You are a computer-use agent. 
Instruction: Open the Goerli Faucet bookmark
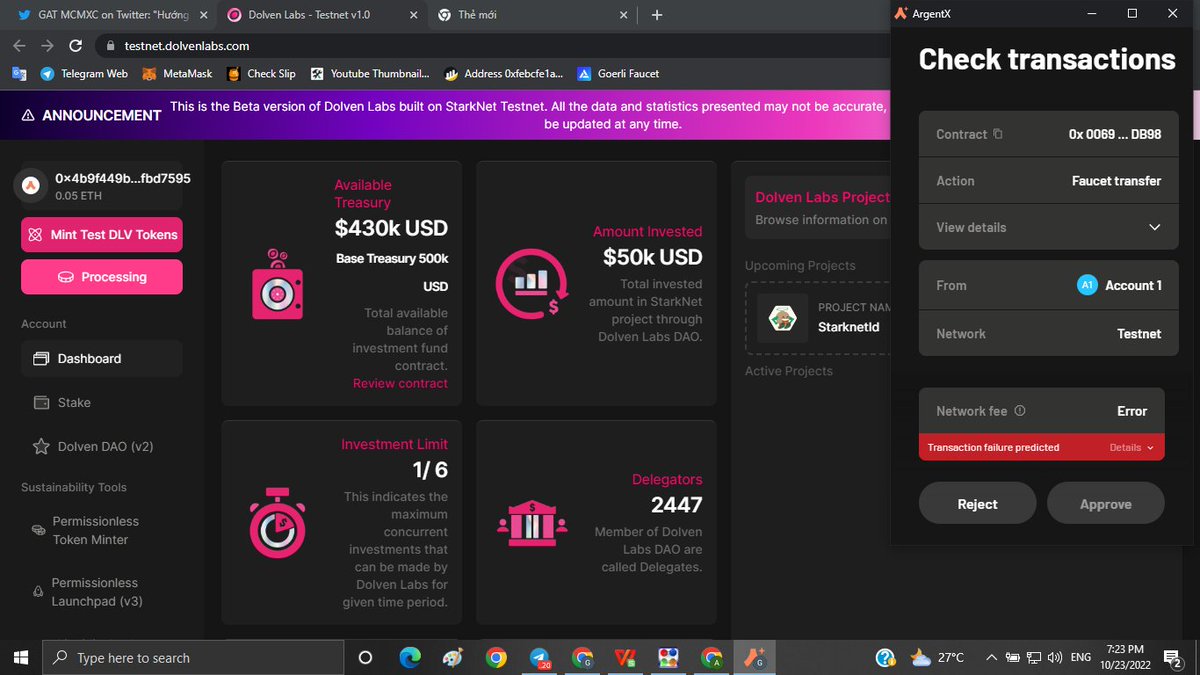(x=618, y=73)
